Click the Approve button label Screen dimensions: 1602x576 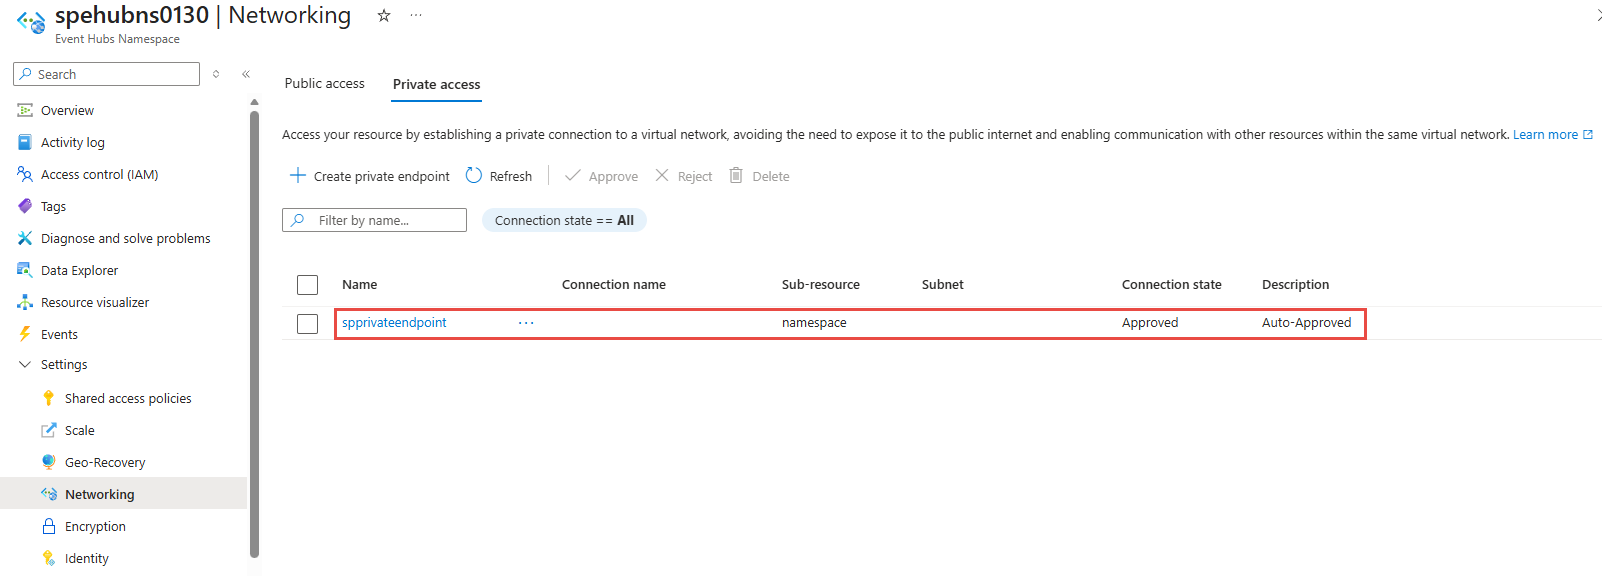click(613, 176)
